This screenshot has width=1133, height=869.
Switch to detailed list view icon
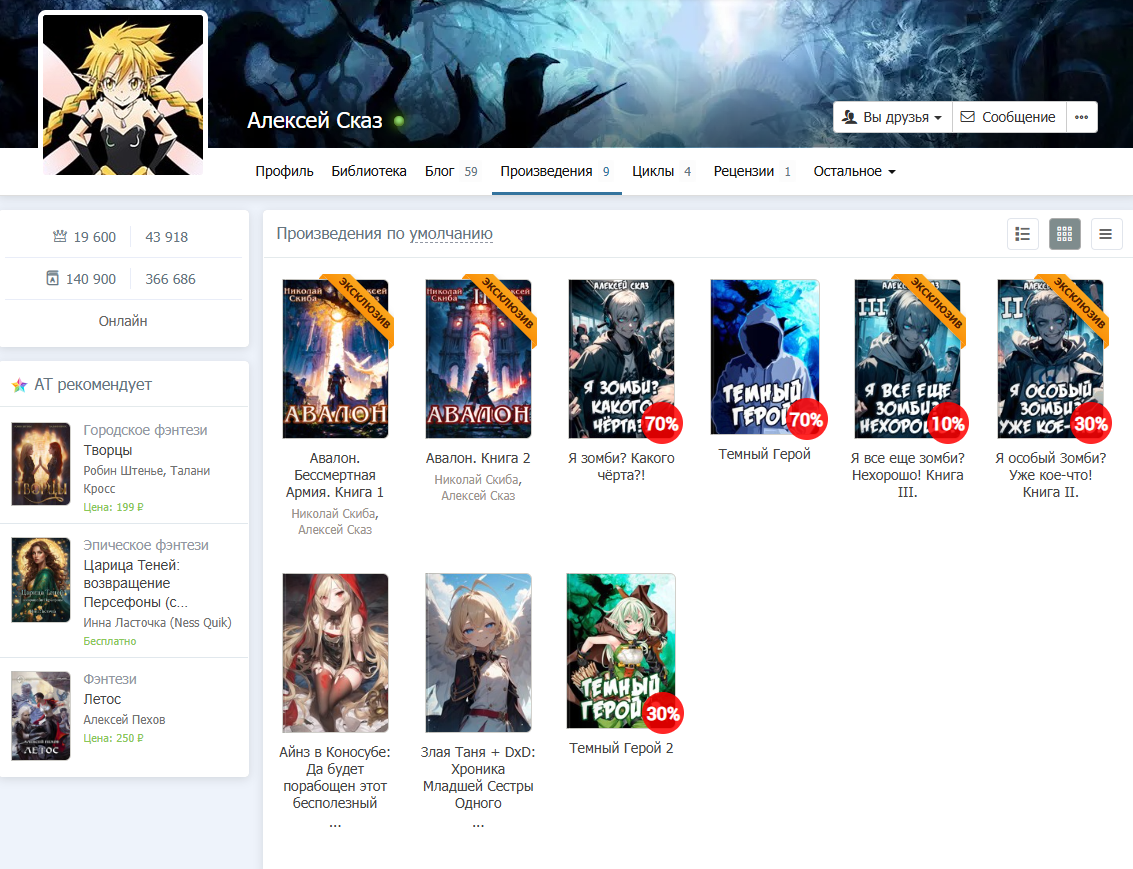(x=1022, y=234)
